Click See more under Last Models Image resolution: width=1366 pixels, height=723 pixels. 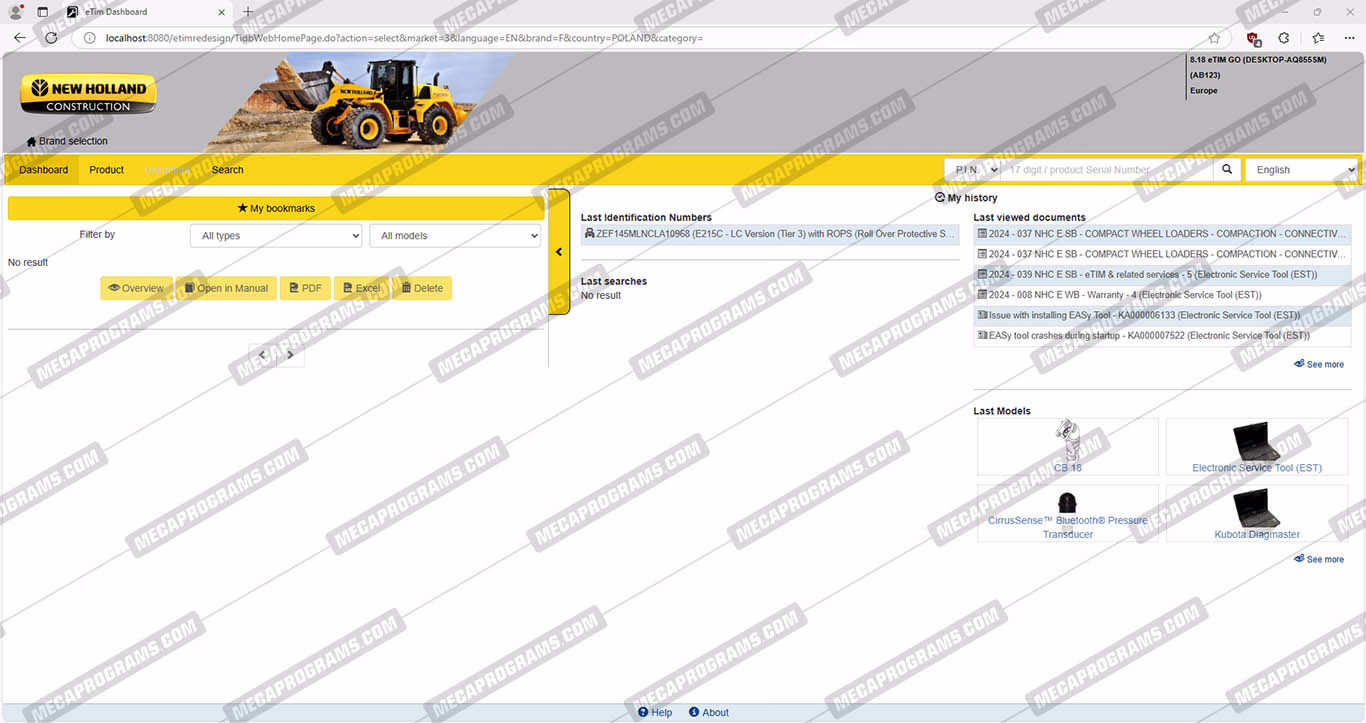click(1319, 559)
